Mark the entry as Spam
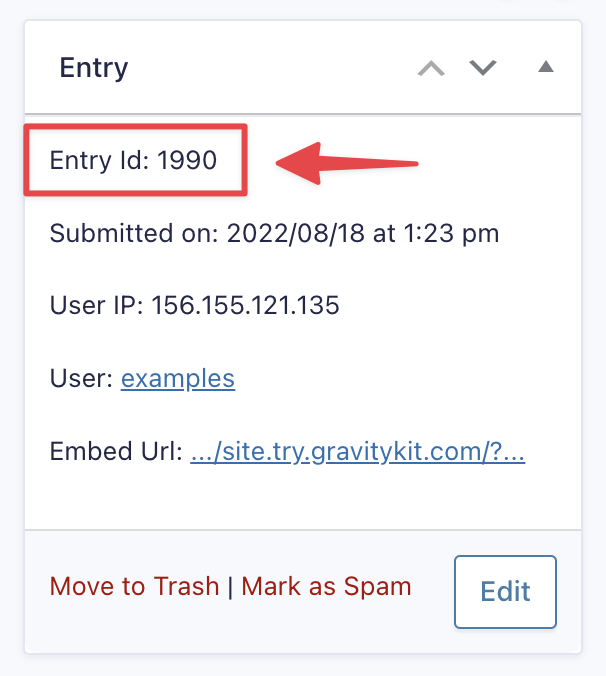 (x=326, y=586)
